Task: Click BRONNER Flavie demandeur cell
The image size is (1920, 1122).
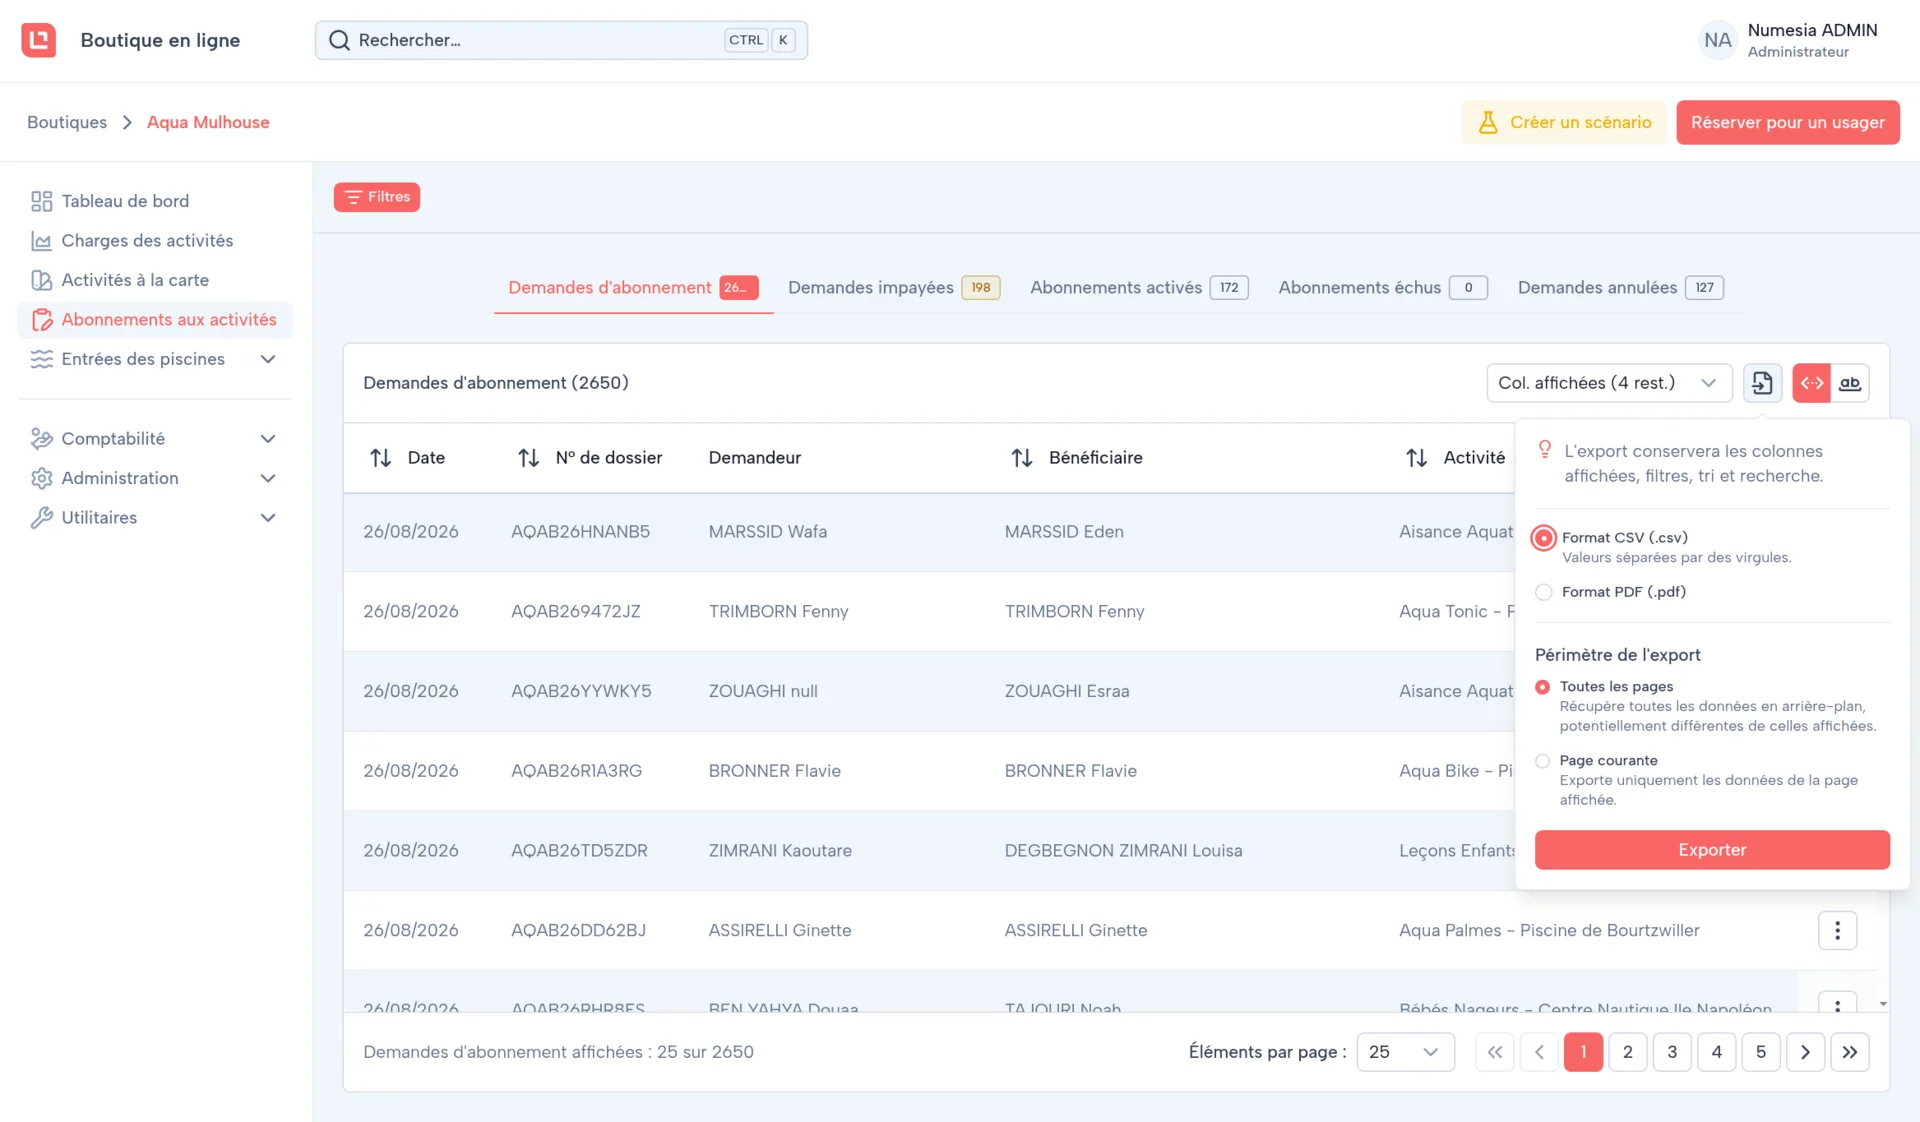Action: coord(774,771)
